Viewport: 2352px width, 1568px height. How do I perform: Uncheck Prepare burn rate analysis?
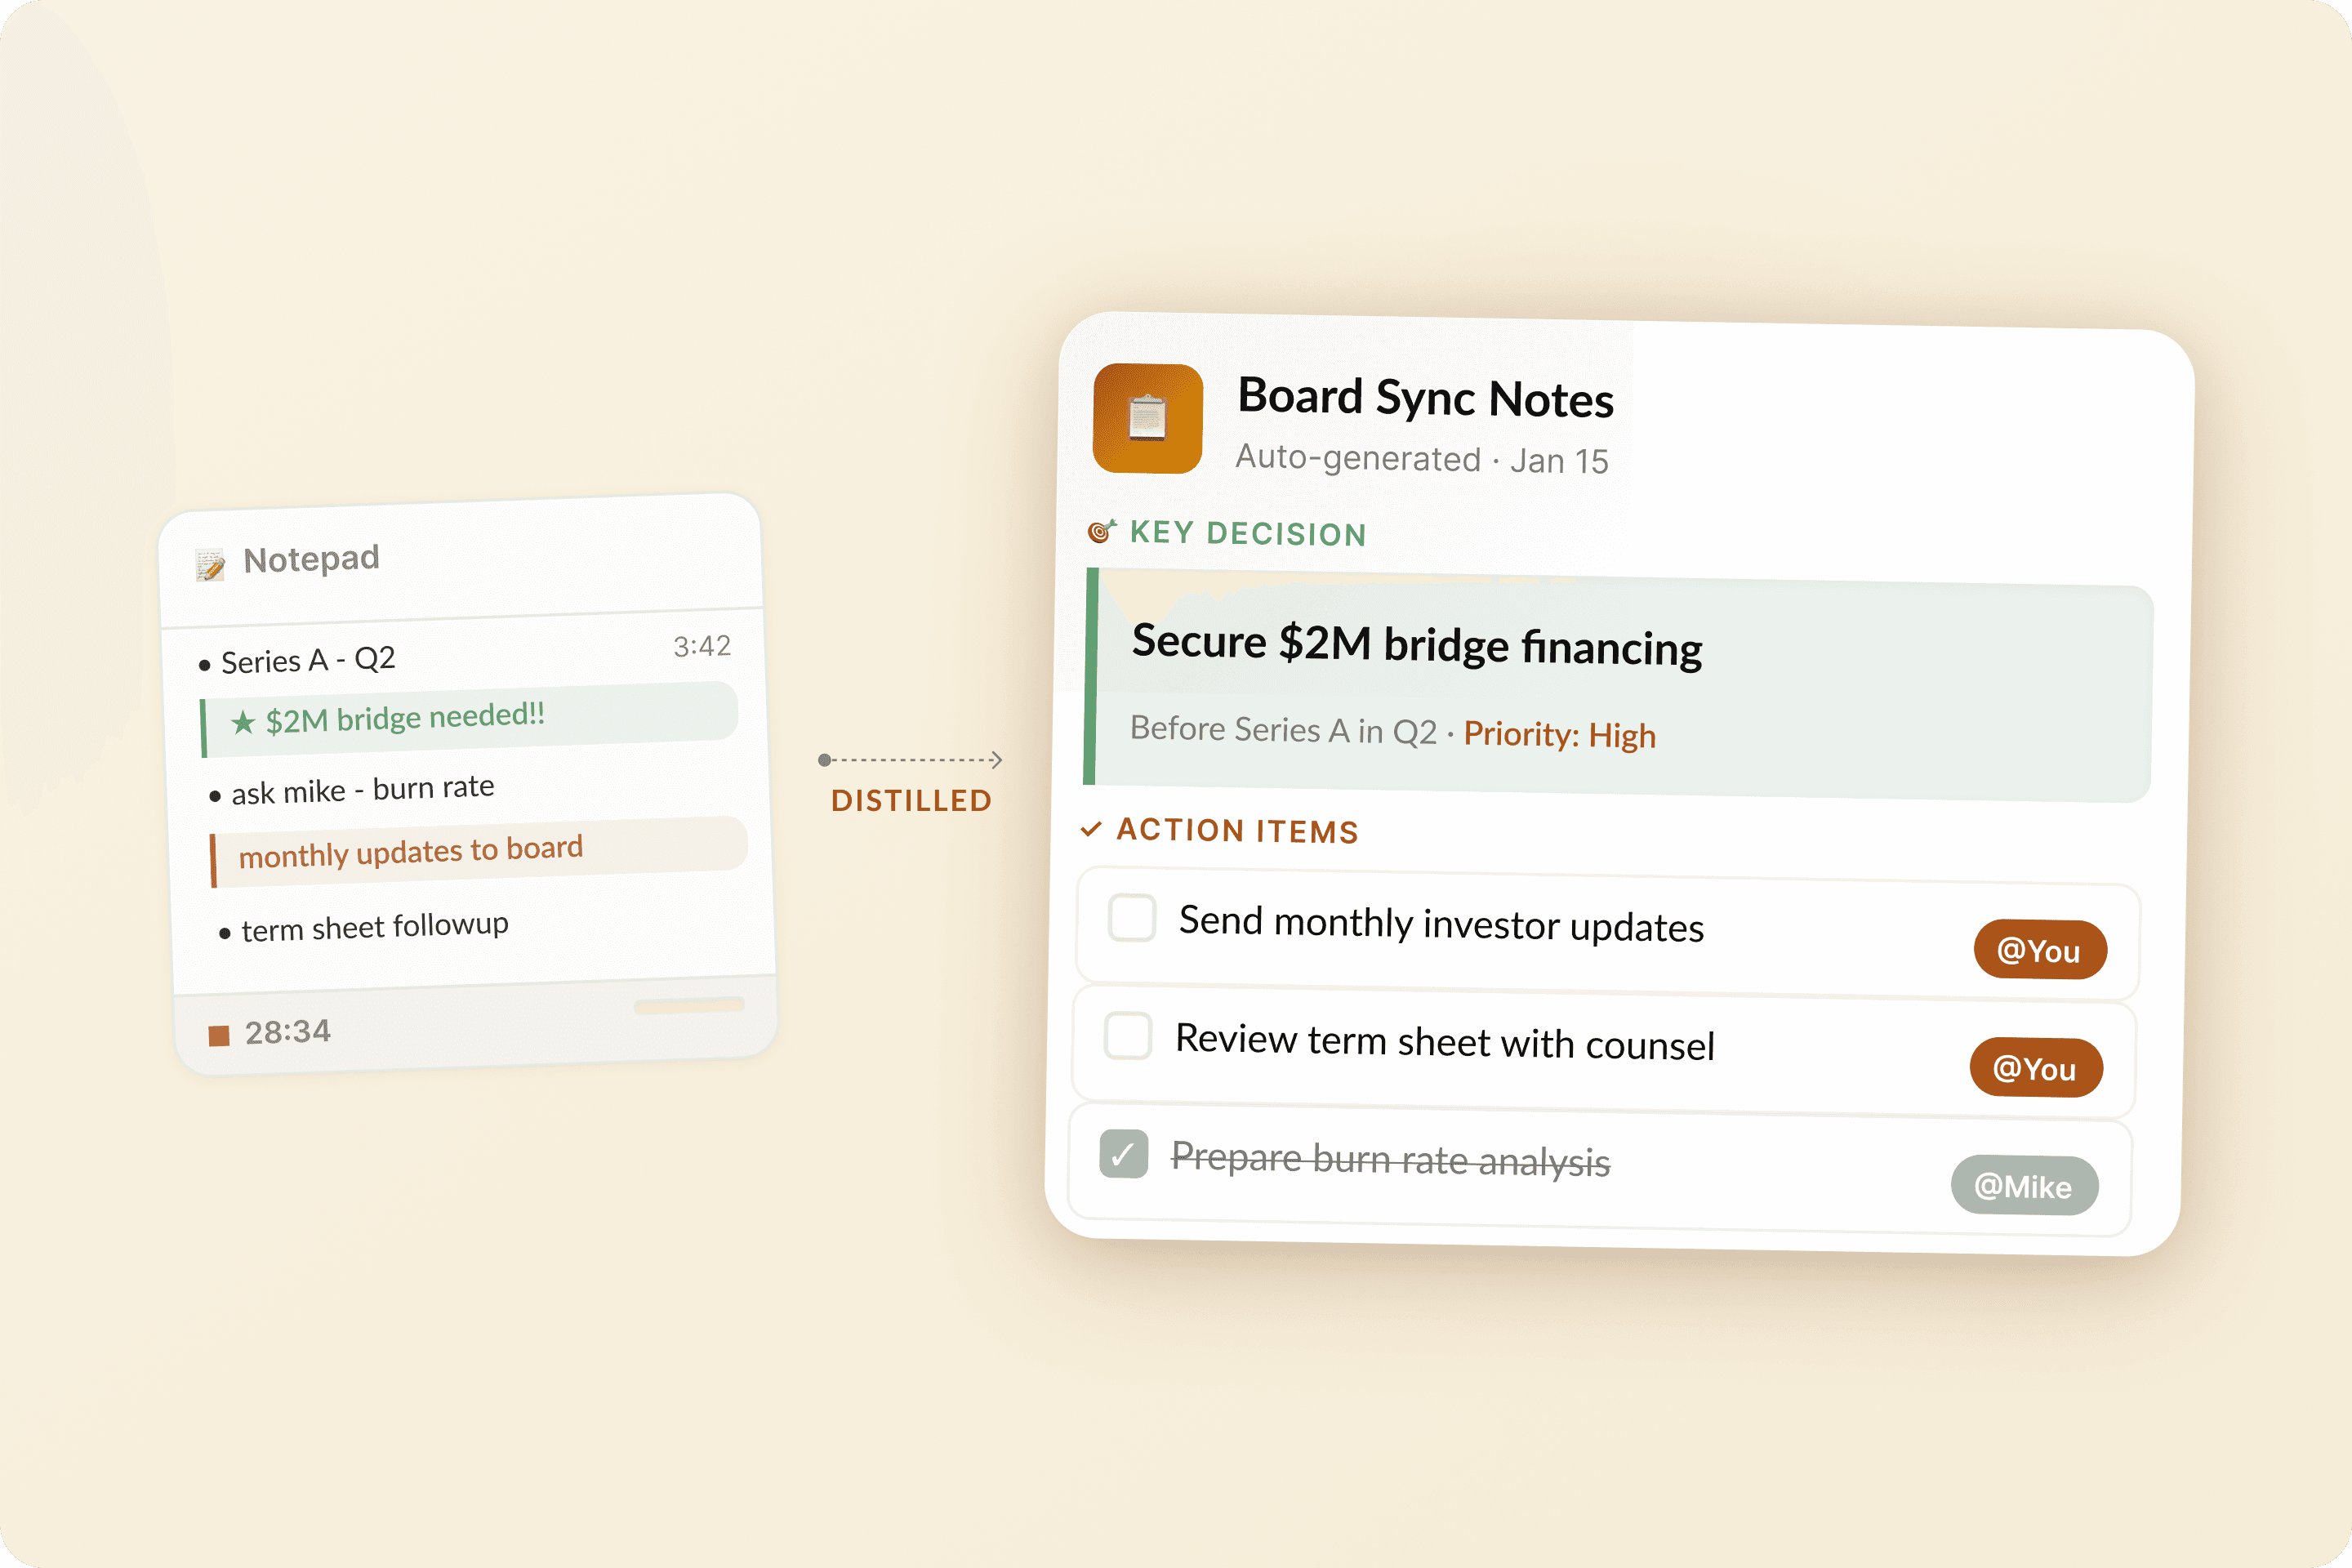(1123, 1154)
